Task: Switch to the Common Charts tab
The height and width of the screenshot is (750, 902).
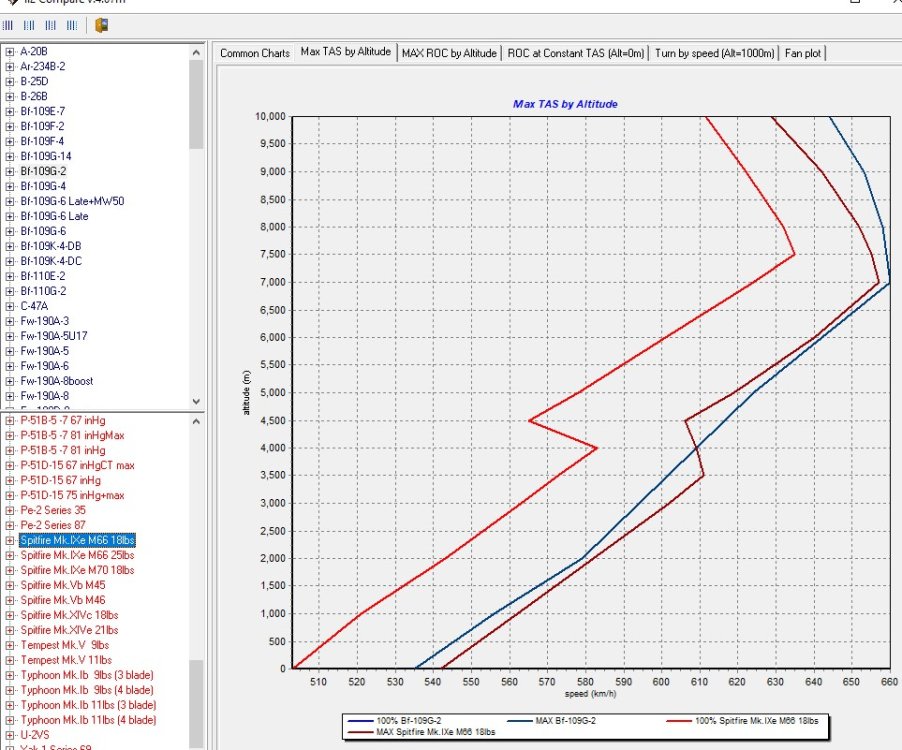Action: coord(254,53)
